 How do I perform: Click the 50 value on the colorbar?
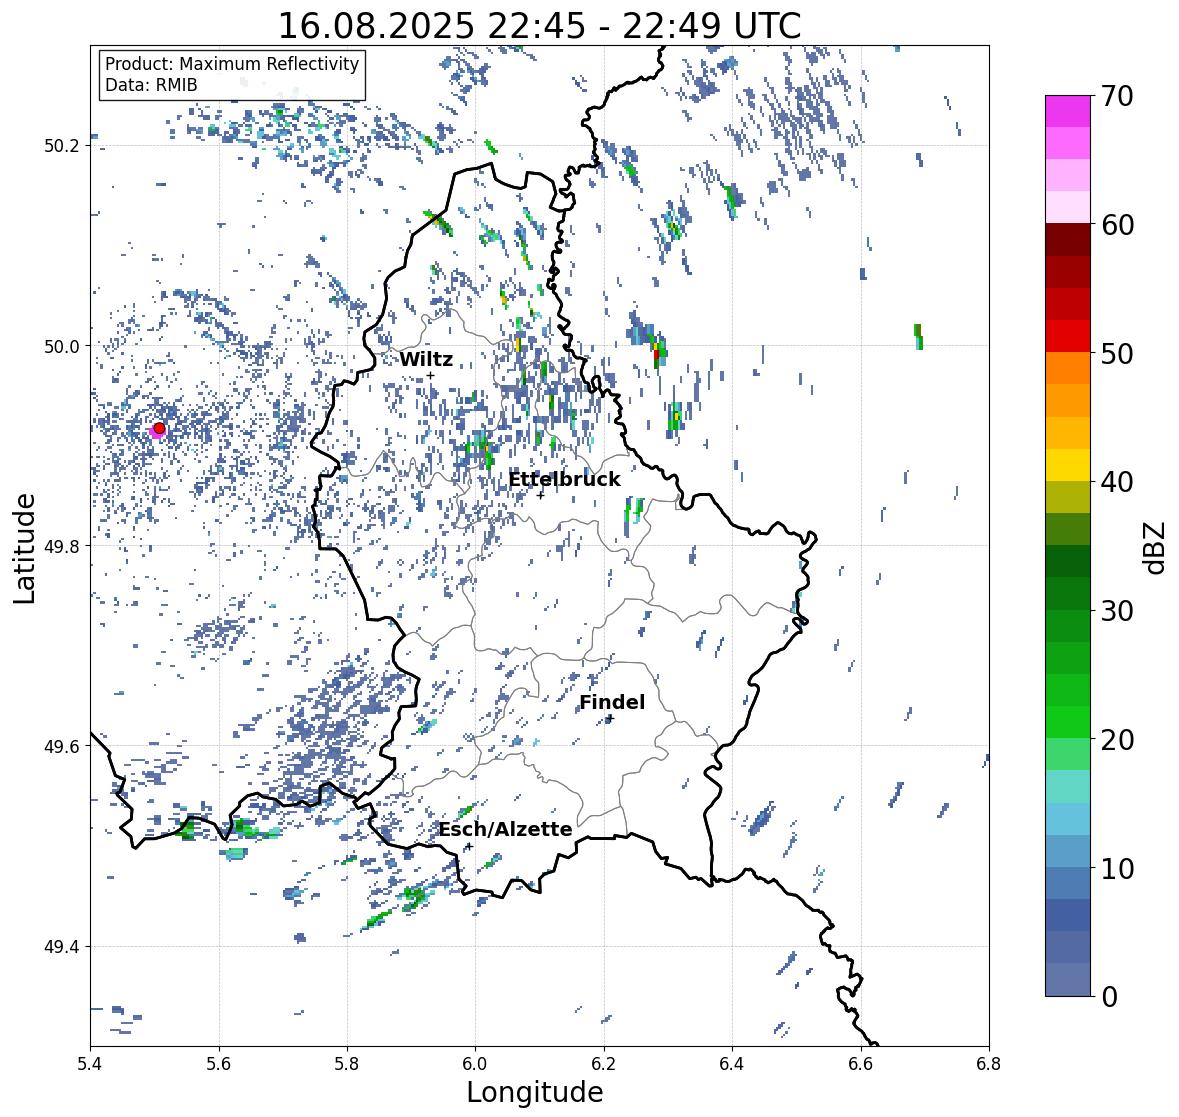(1117, 353)
